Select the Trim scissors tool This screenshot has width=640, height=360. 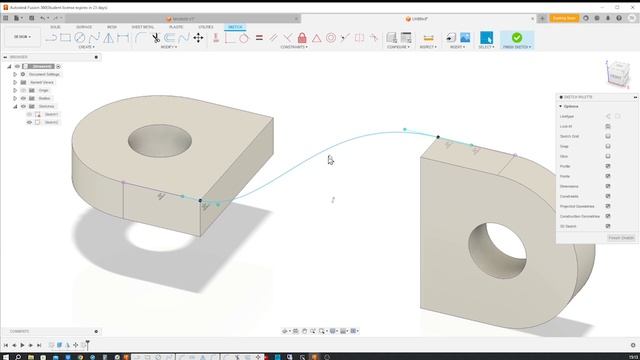(156, 38)
